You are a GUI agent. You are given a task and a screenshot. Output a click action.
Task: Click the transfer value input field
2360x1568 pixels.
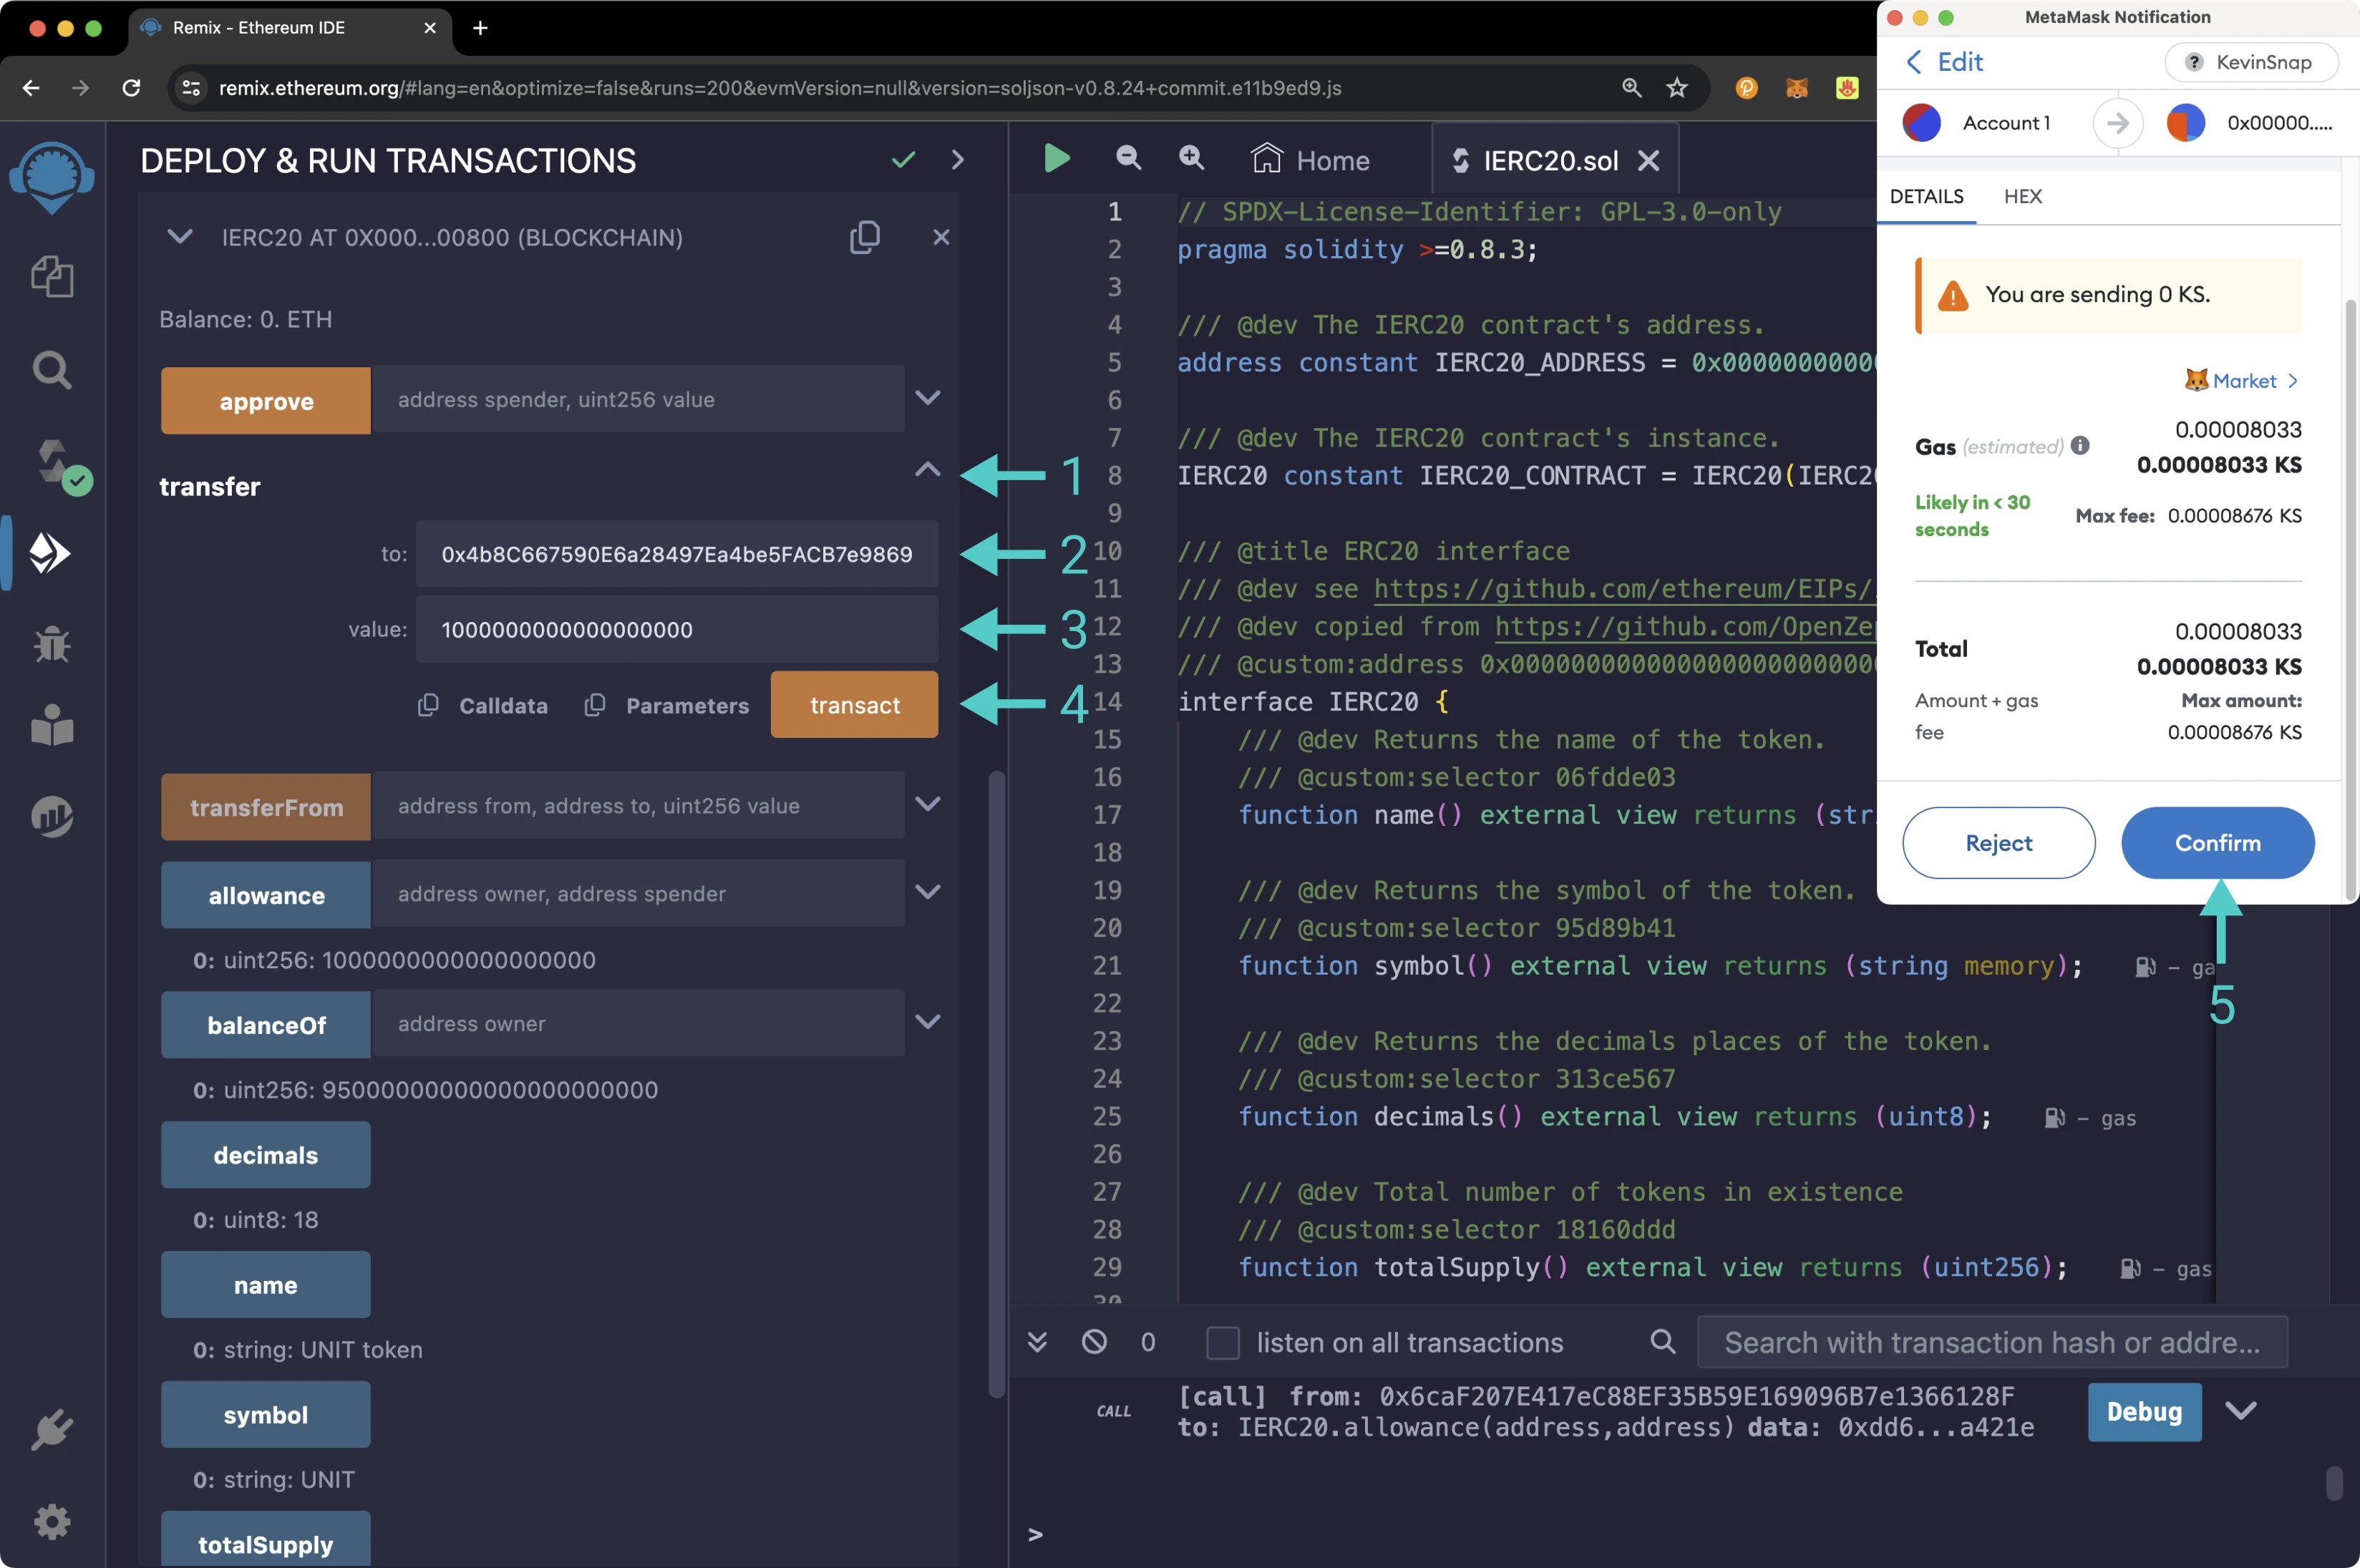click(677, 629)
